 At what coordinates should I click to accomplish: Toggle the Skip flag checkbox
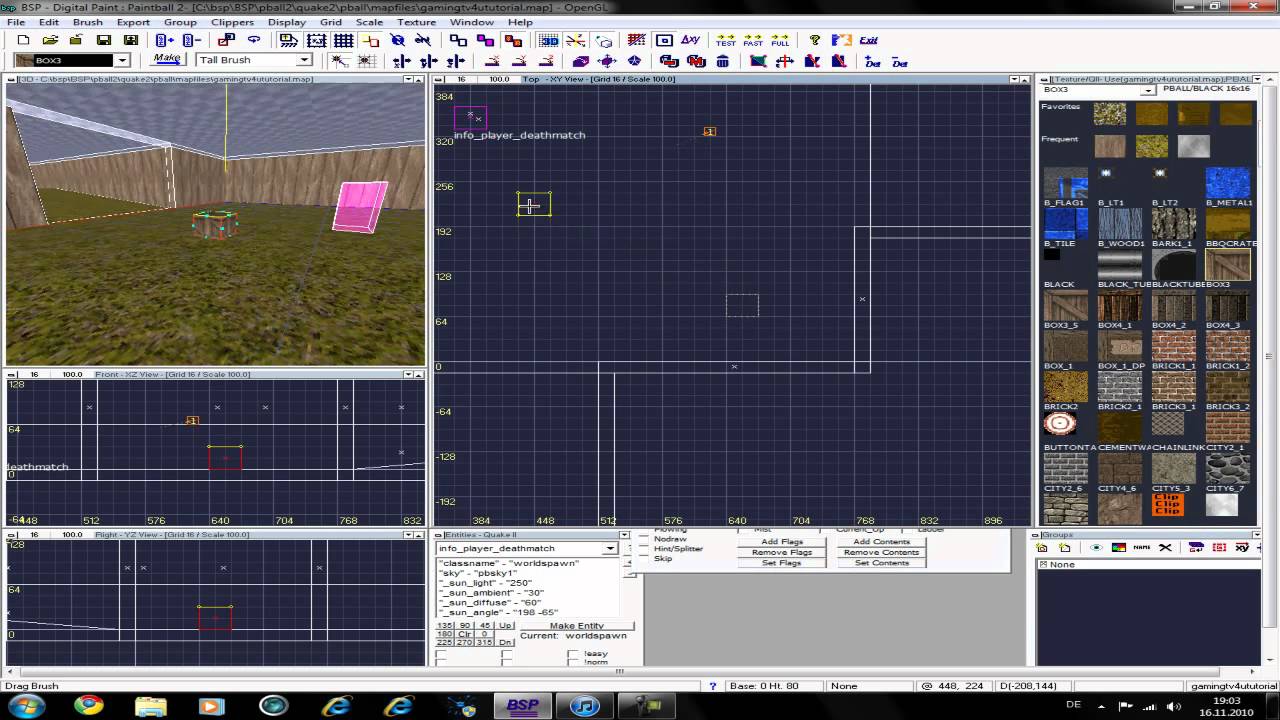point(643,559)
